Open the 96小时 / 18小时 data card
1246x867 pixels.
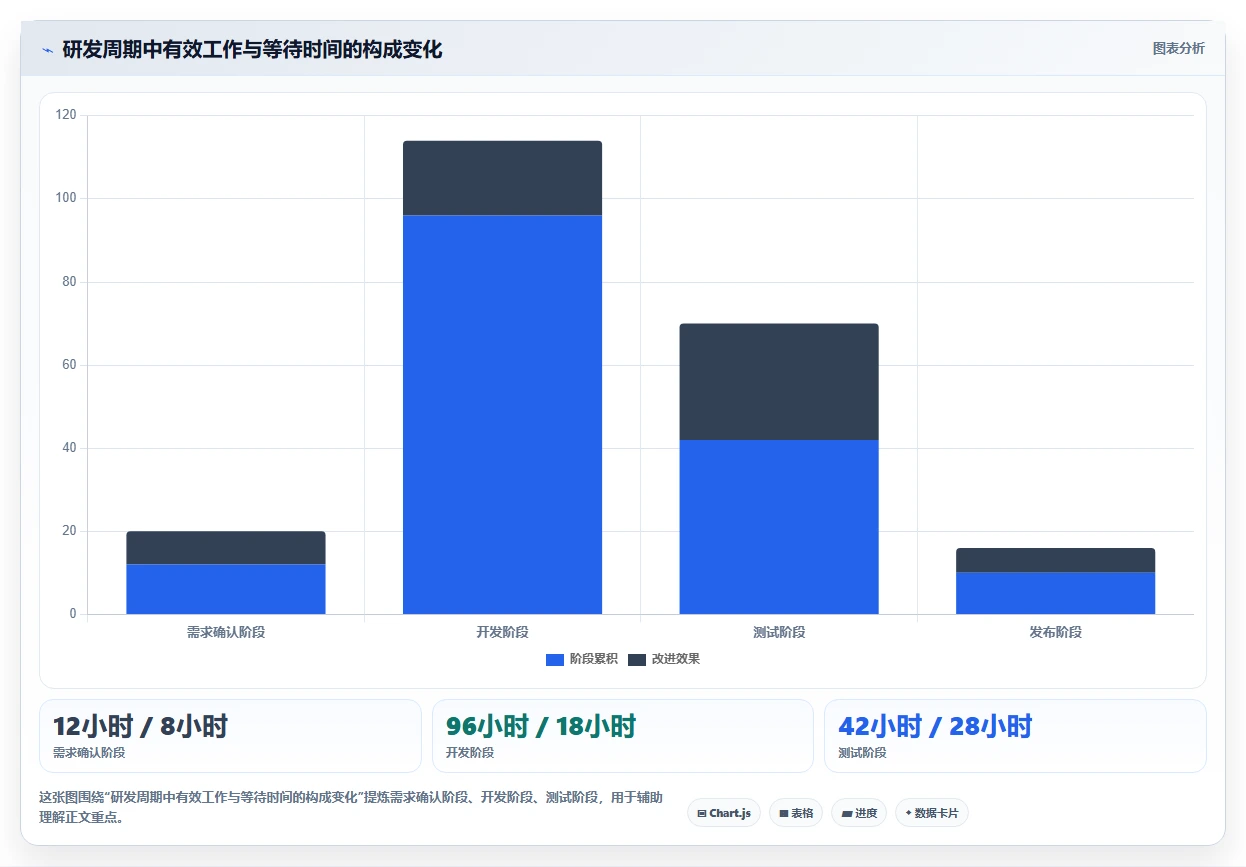(623, 736)
